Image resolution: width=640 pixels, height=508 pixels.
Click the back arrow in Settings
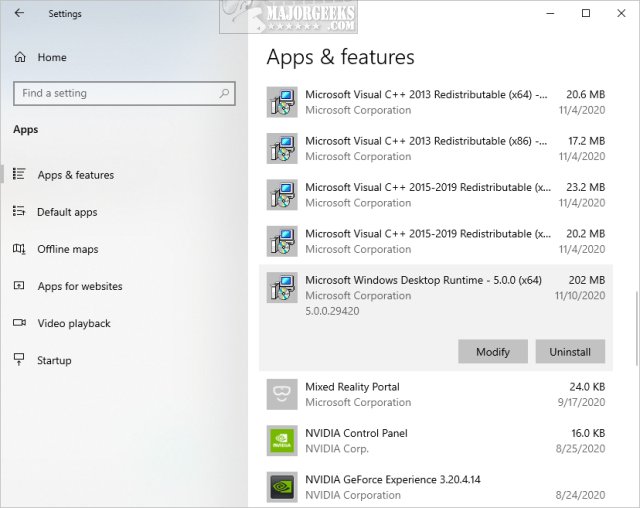click(19, 13)
